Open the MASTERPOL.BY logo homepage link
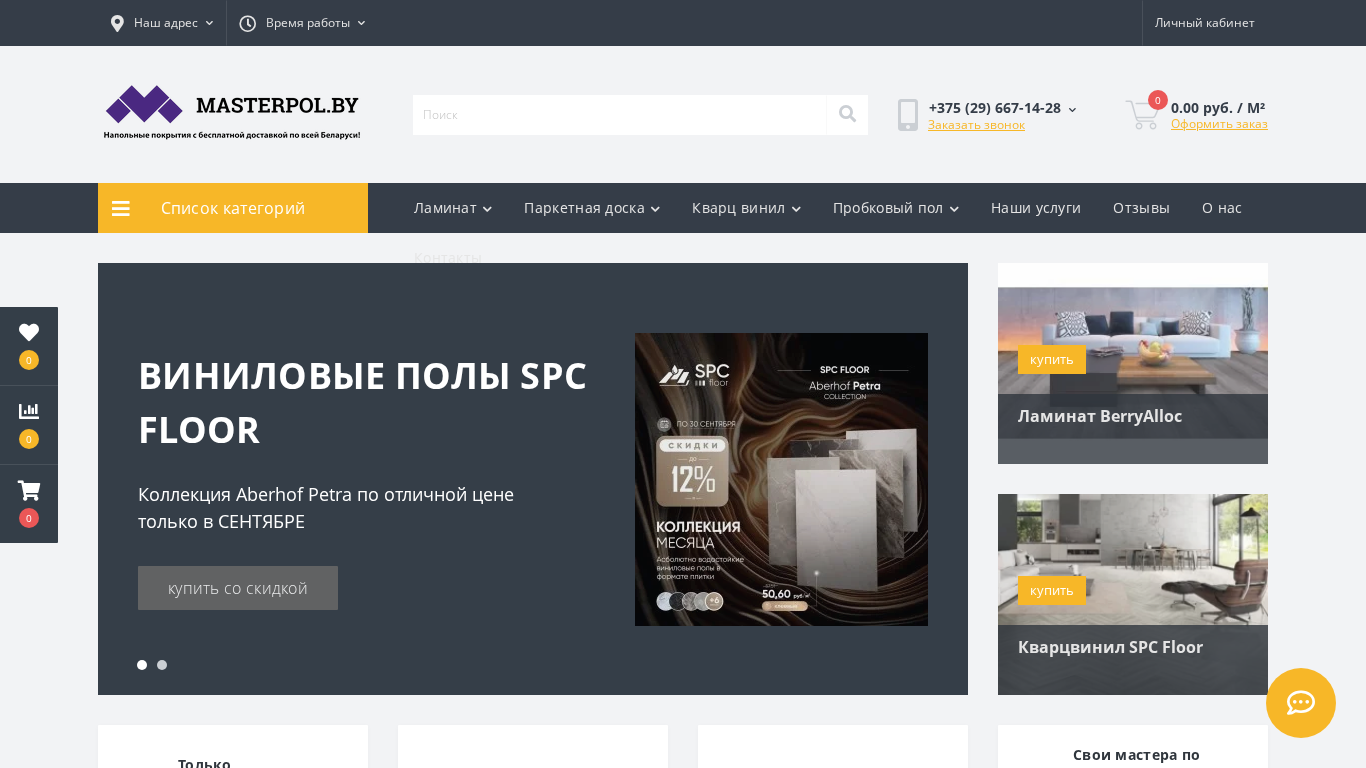The width and height of the screenshot is (1366, 768). click(x=232, y=112)
